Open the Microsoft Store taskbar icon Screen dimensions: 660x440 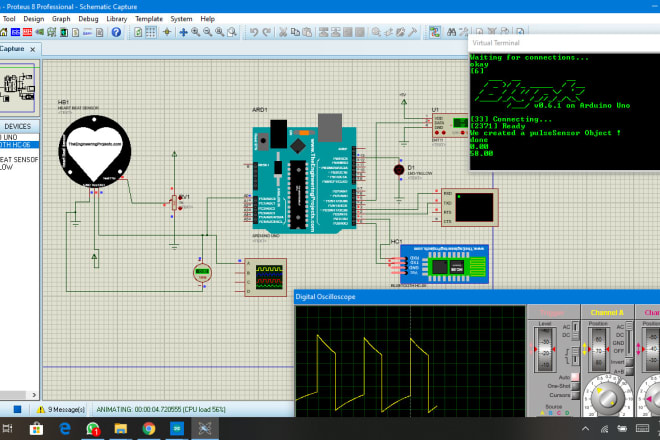coord(36,429)
